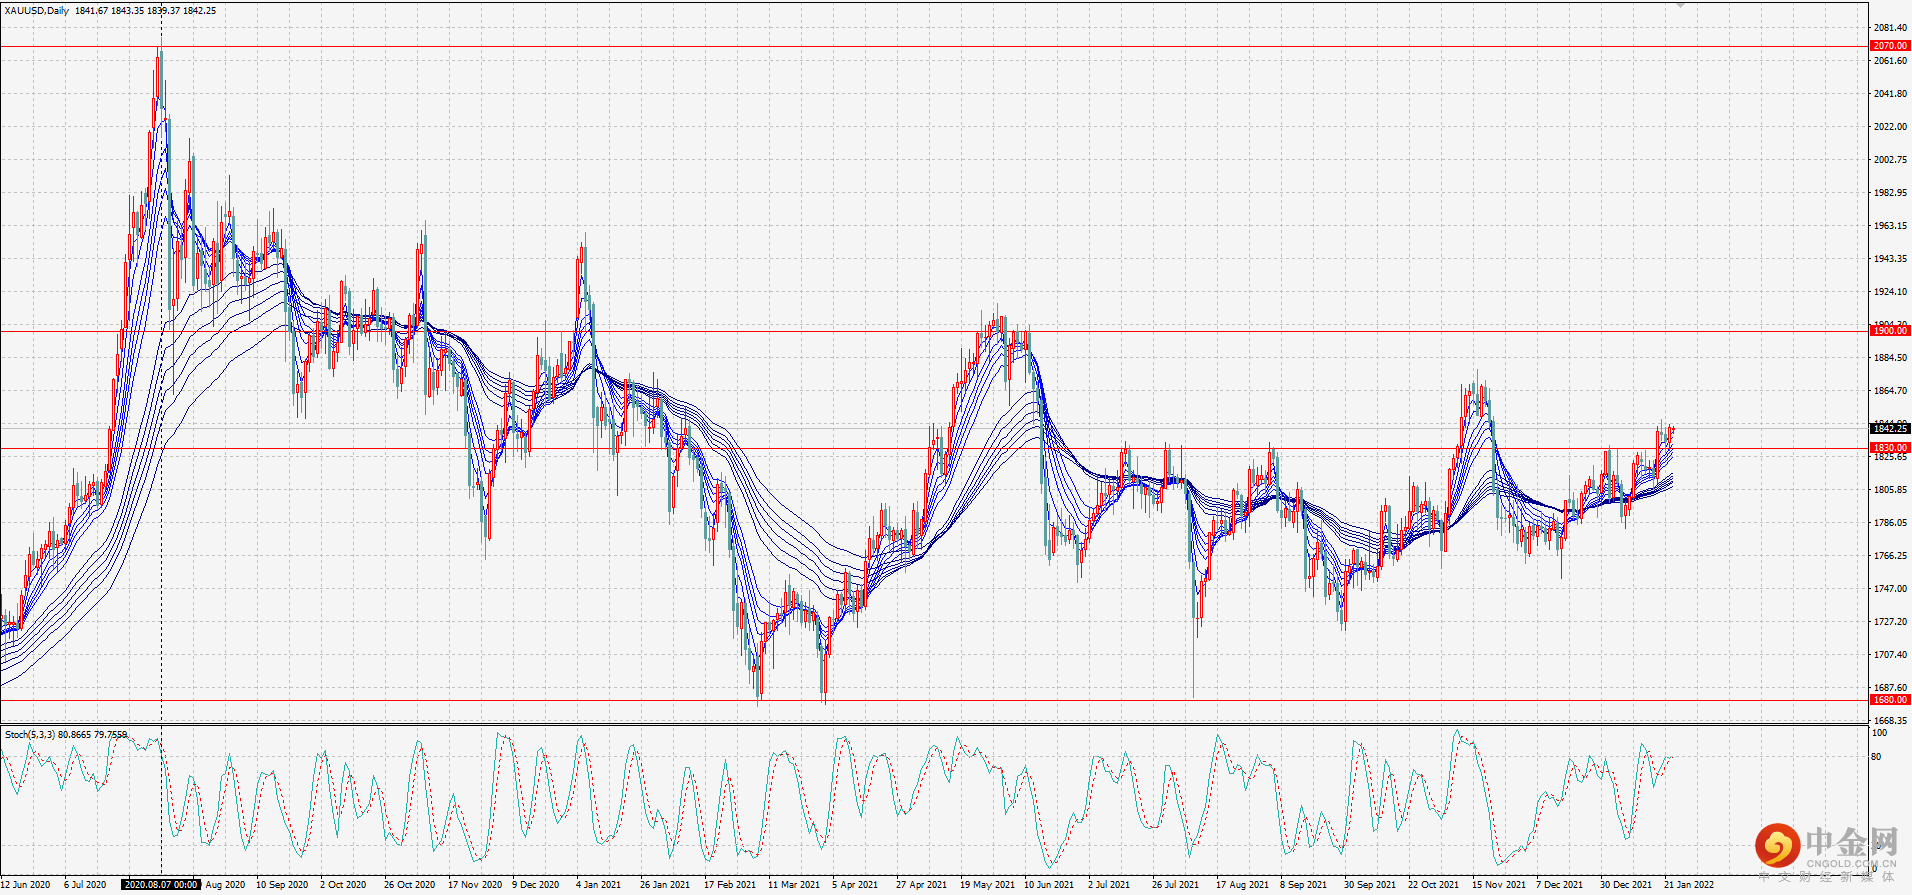1912x895 pixels.
Task: Click the 1805.85 price scale value
Action: (1890, 490)
